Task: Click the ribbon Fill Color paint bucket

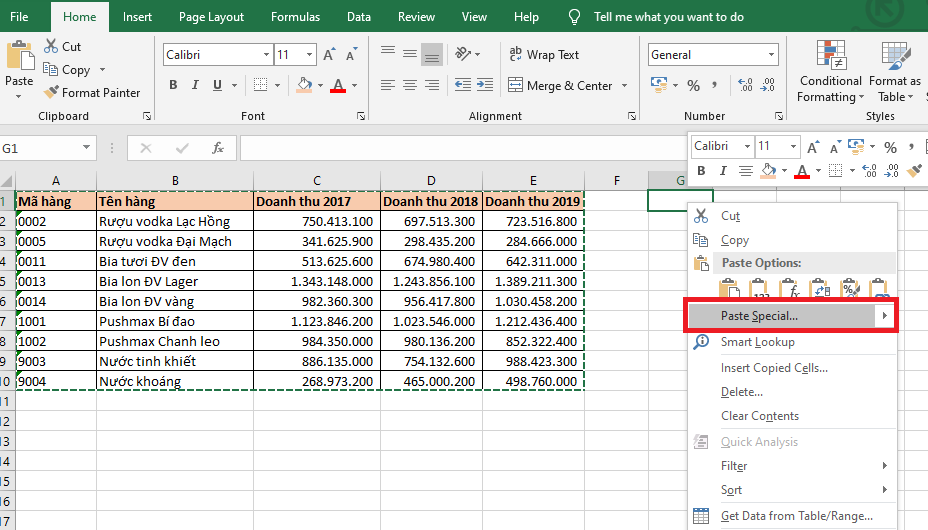Action: (x=304, y=86)
